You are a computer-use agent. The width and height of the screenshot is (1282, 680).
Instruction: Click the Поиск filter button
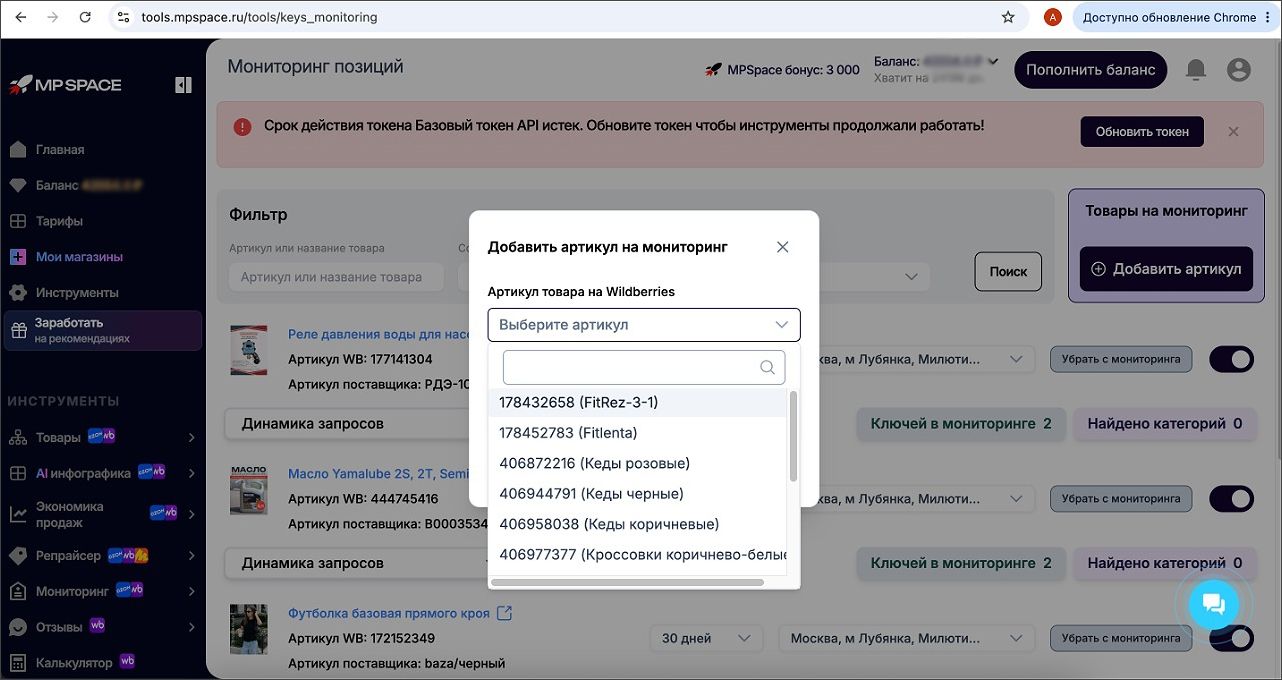(1008, 271)
